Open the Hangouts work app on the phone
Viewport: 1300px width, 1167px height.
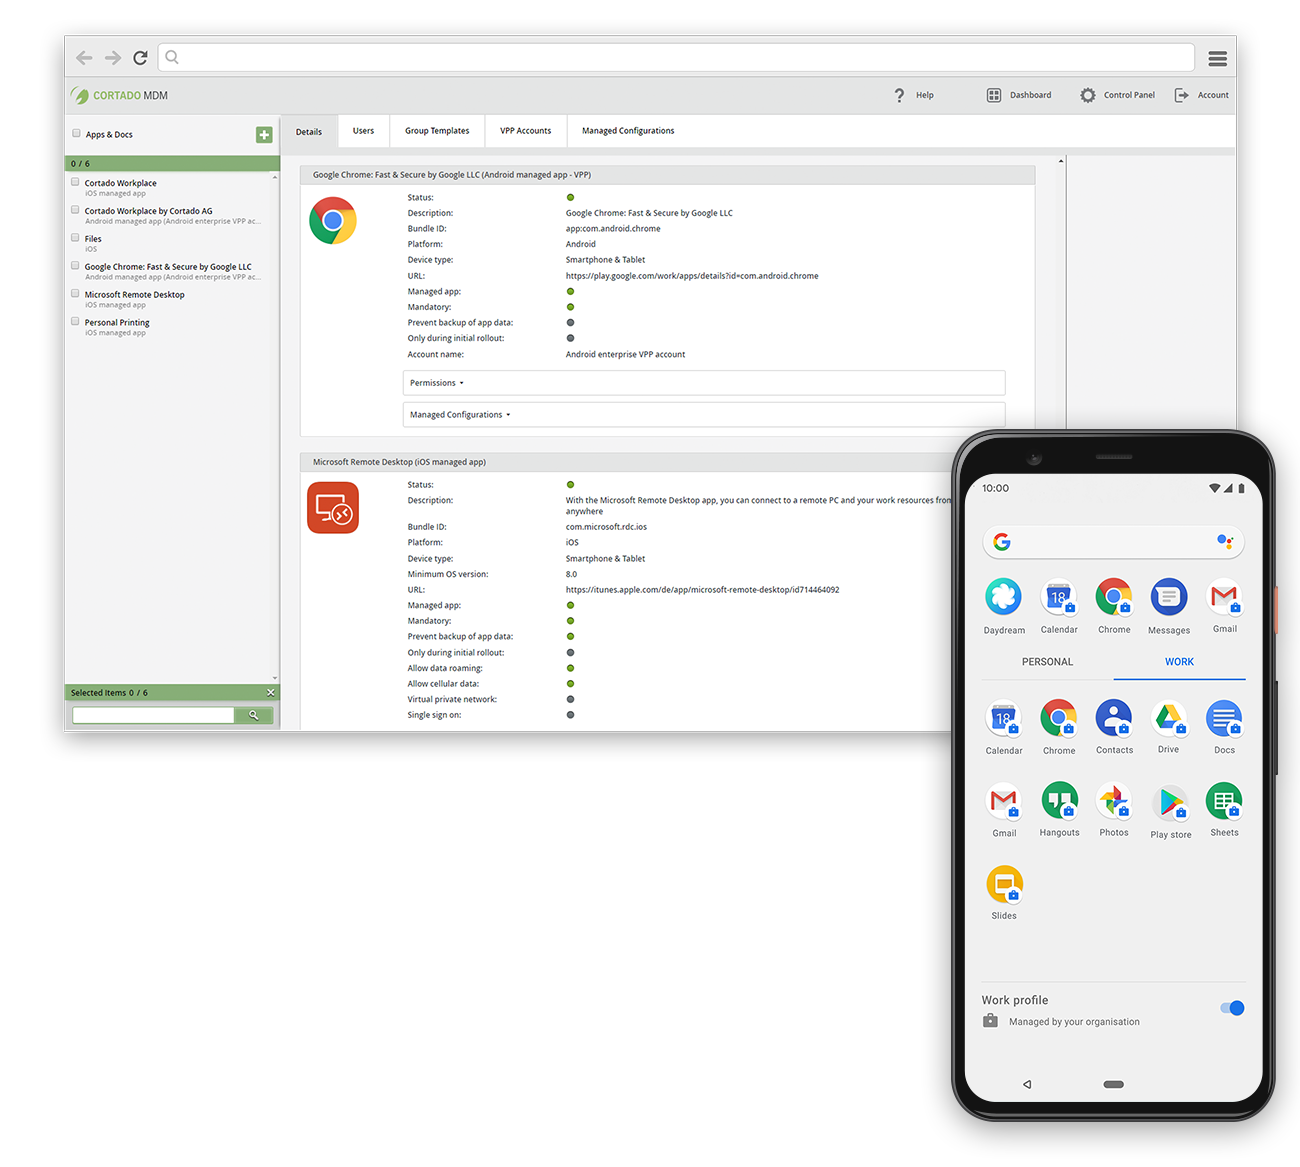pyautogui.click(x=1059, y=801)
